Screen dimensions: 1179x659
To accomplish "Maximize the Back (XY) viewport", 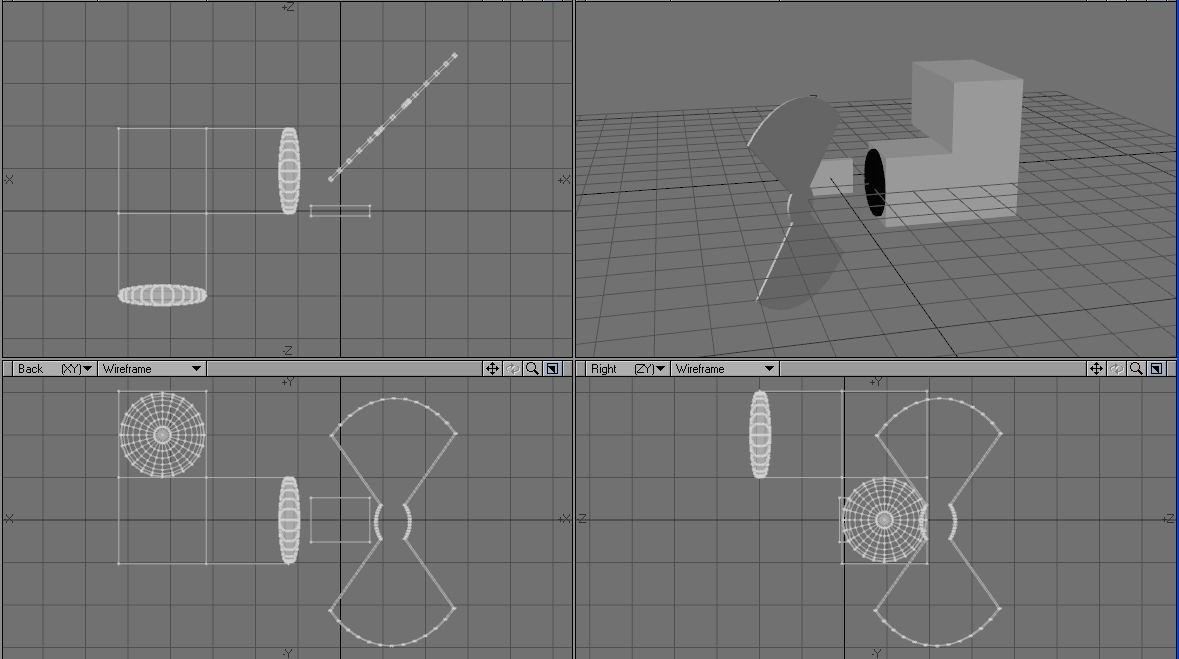I will [552, 369].
